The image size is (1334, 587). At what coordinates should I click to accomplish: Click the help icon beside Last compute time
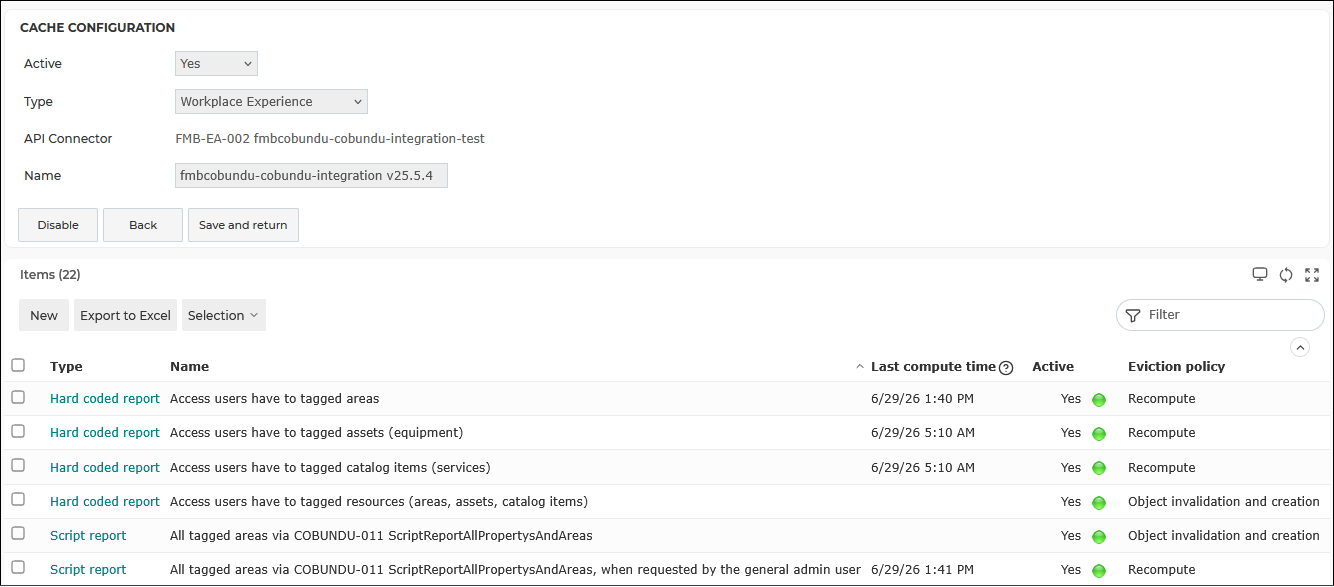click(x=1006, y=367)
